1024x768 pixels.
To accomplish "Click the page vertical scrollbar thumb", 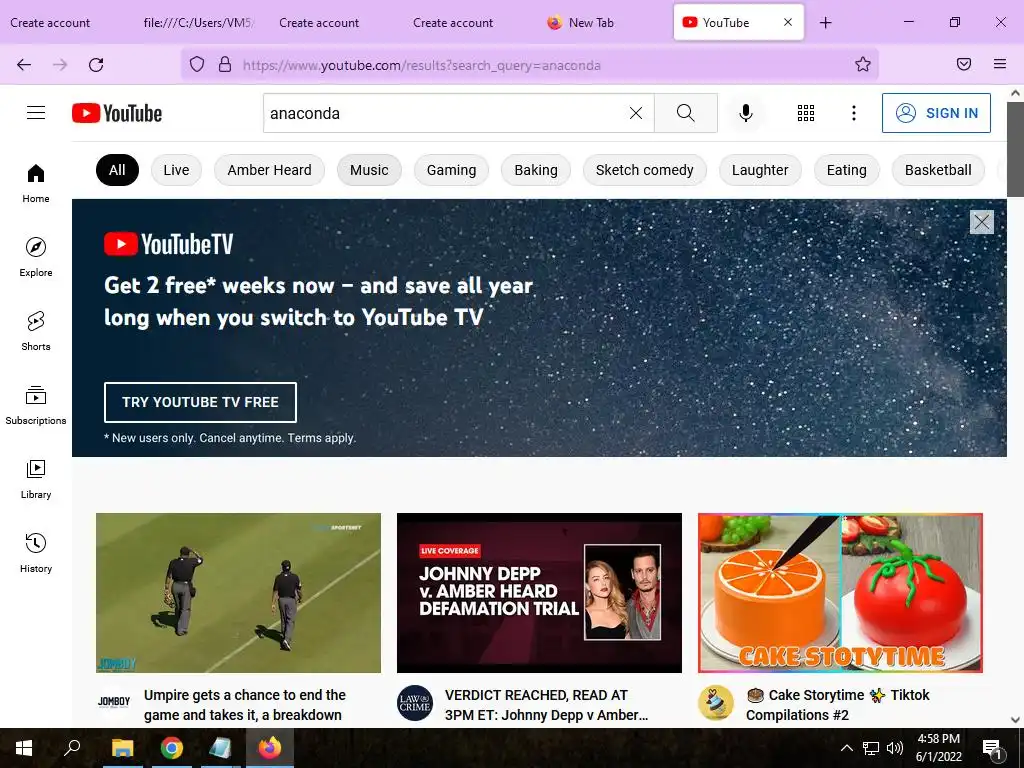I will [x=1015, y=150].
